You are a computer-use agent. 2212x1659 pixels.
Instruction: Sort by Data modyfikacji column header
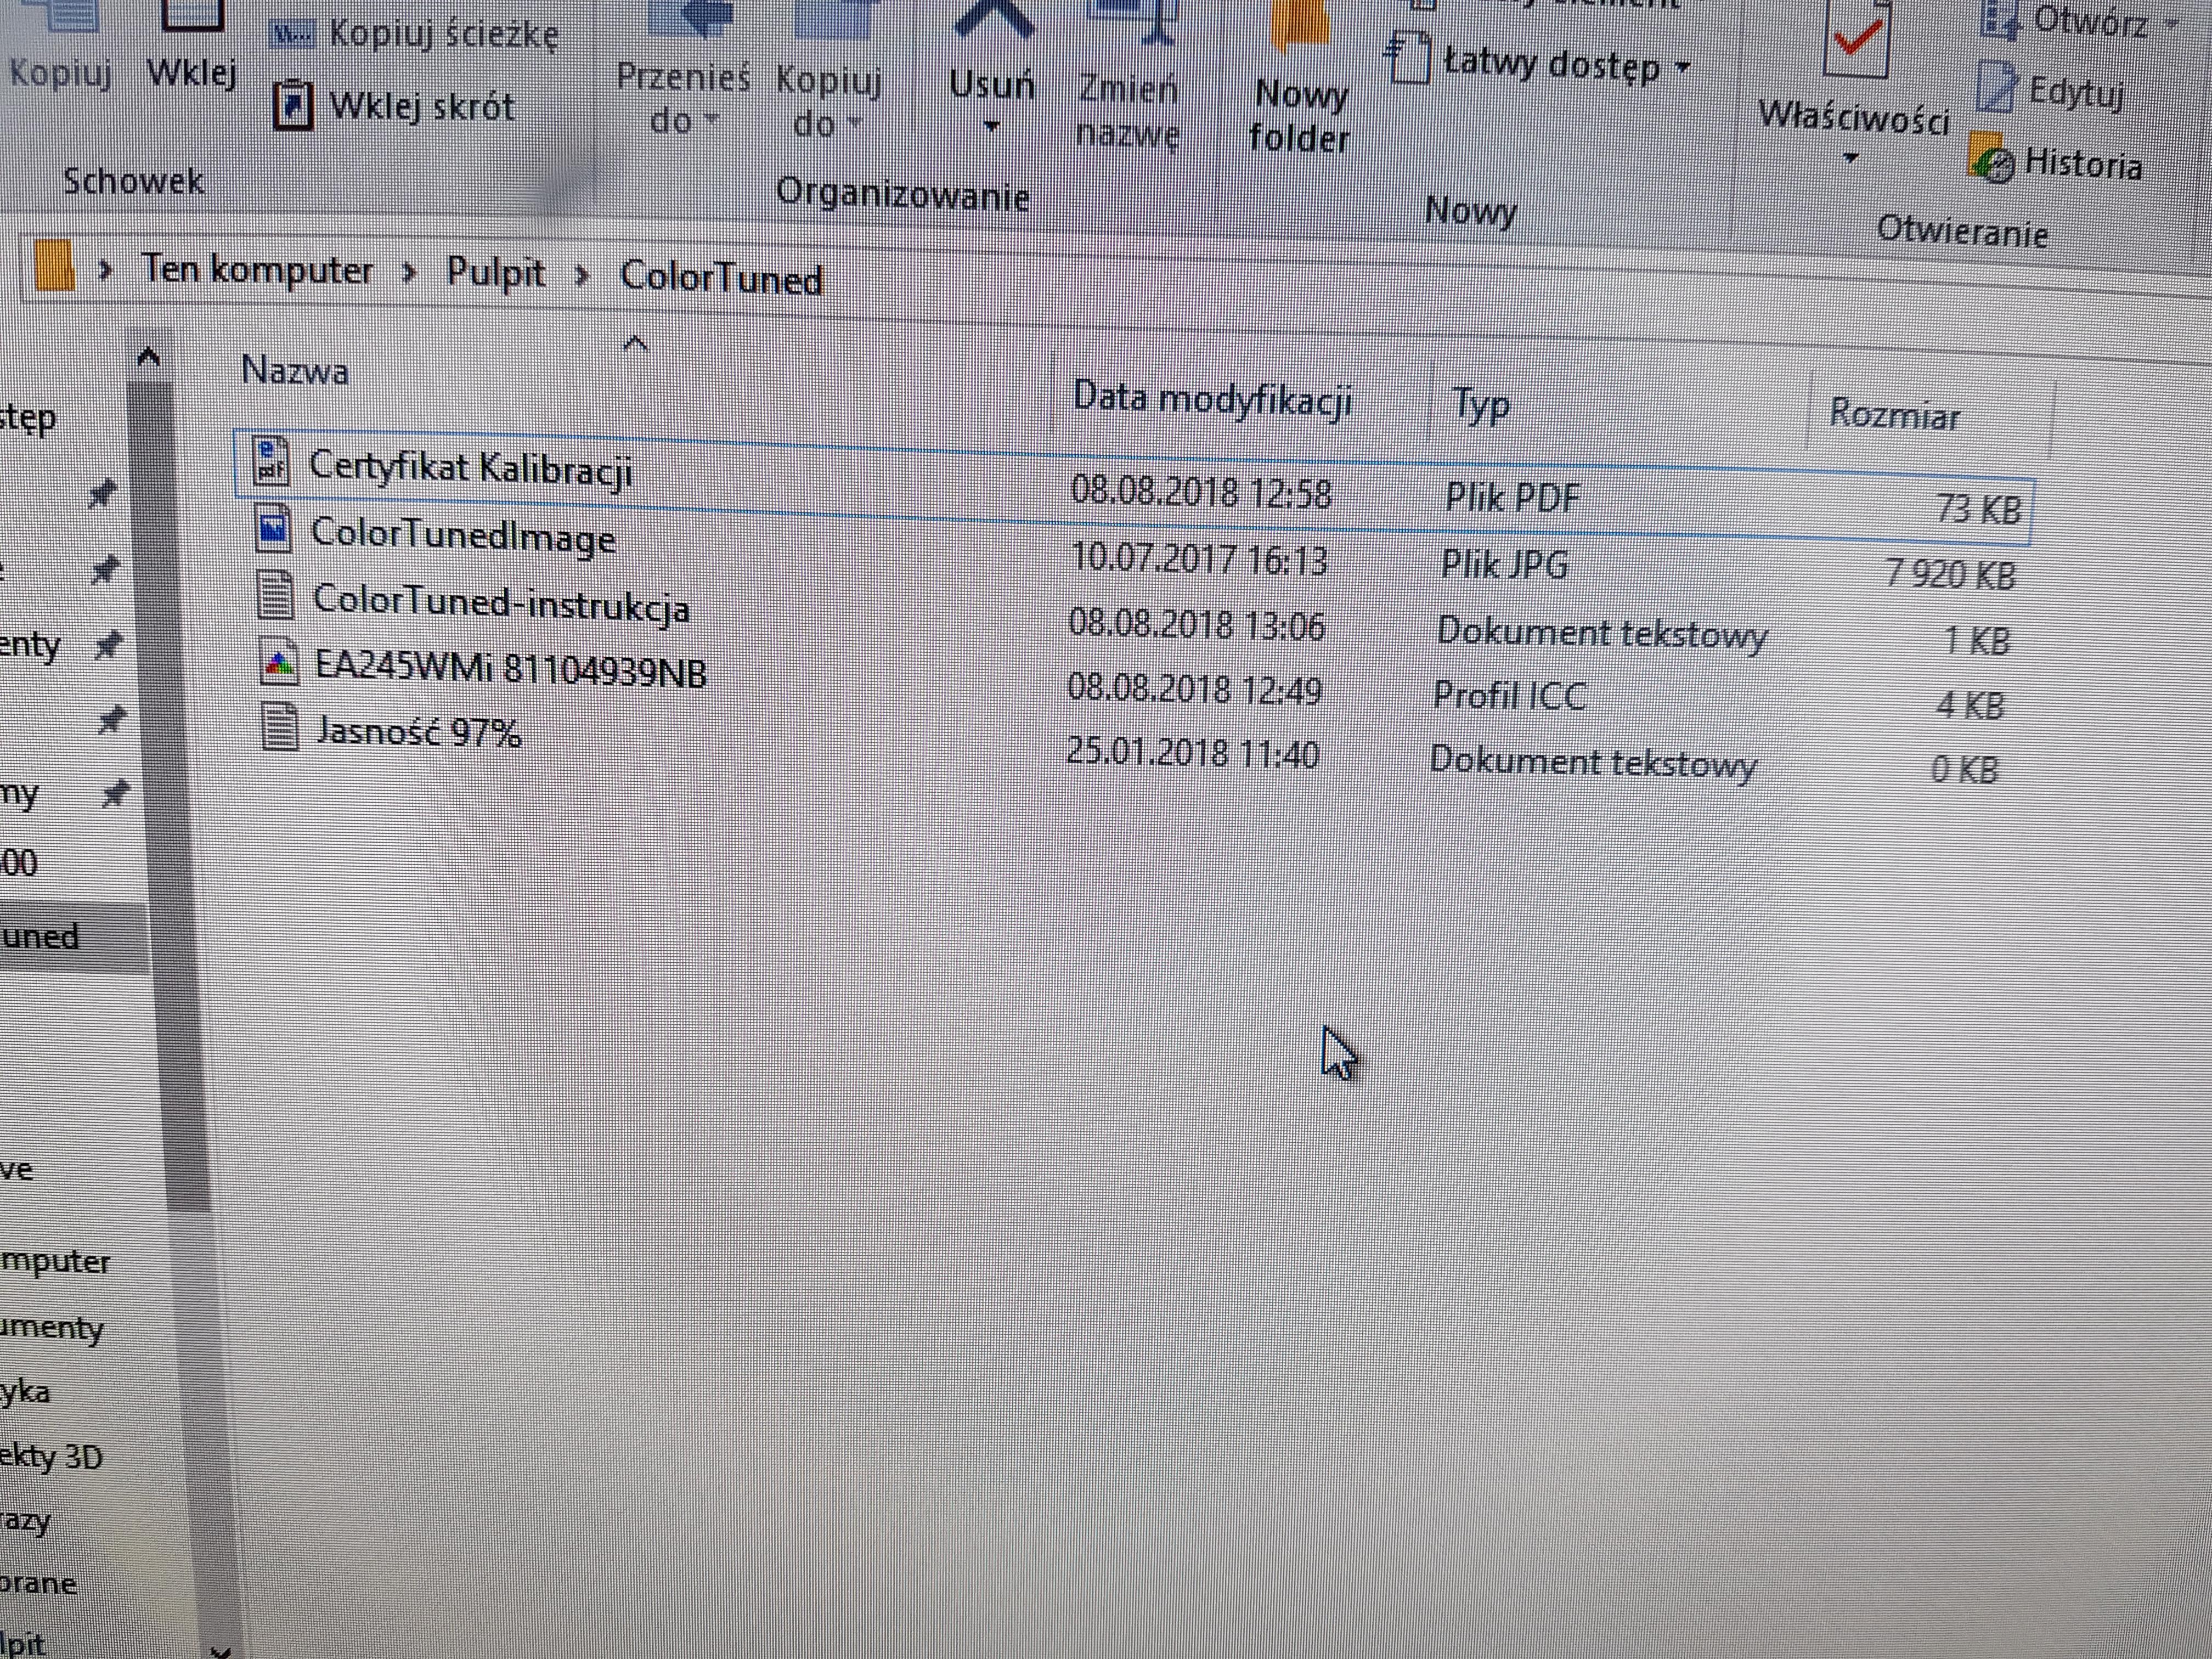1212,399
